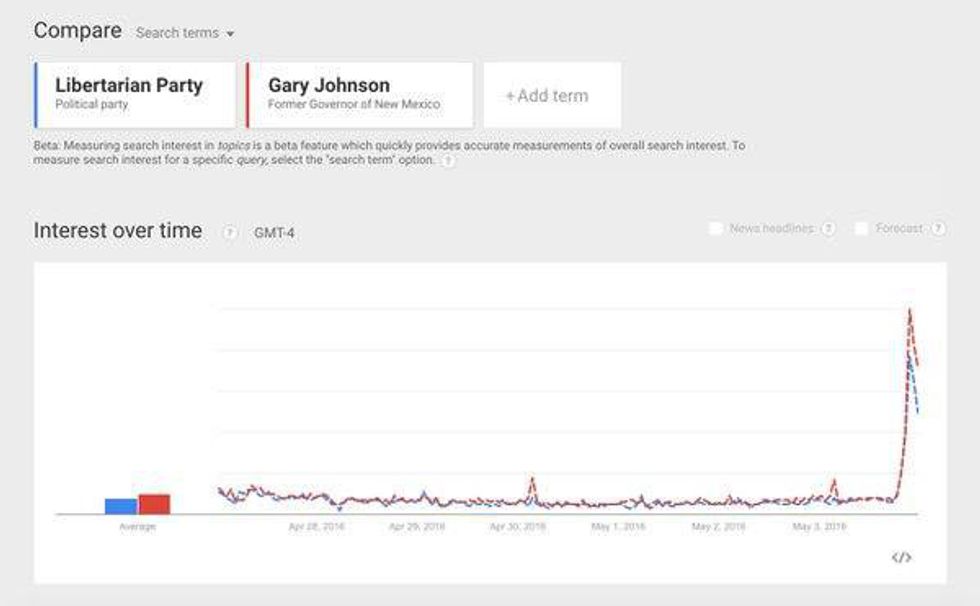The width and height of the screenshot is (980, 606).
Task: Select the Libertarian Party term card
Action: [135, 95]
